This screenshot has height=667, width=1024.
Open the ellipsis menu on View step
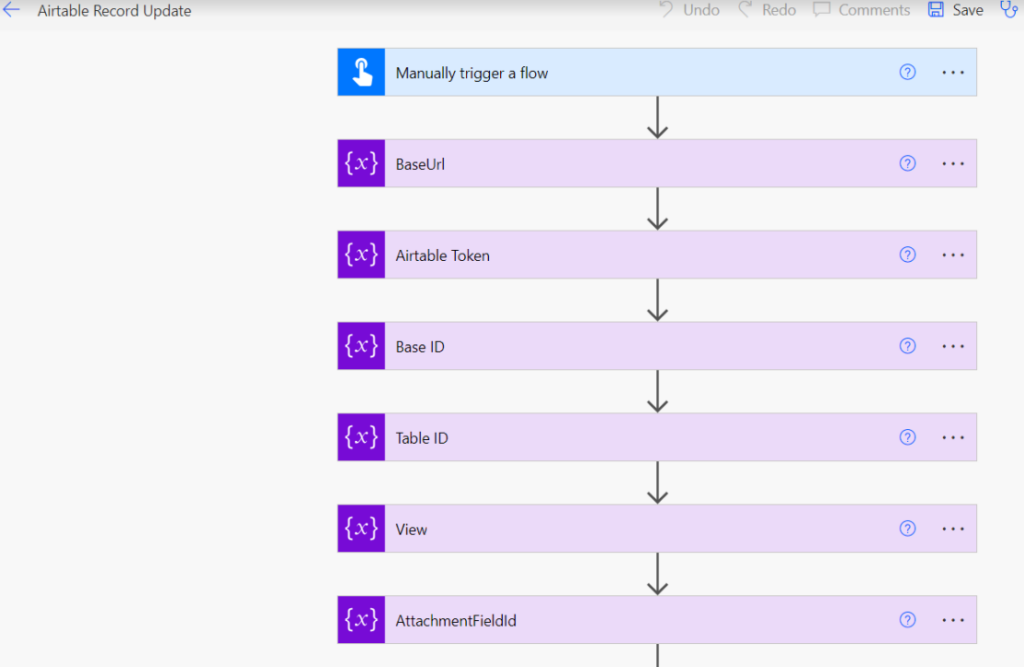(x=953, y=529)
